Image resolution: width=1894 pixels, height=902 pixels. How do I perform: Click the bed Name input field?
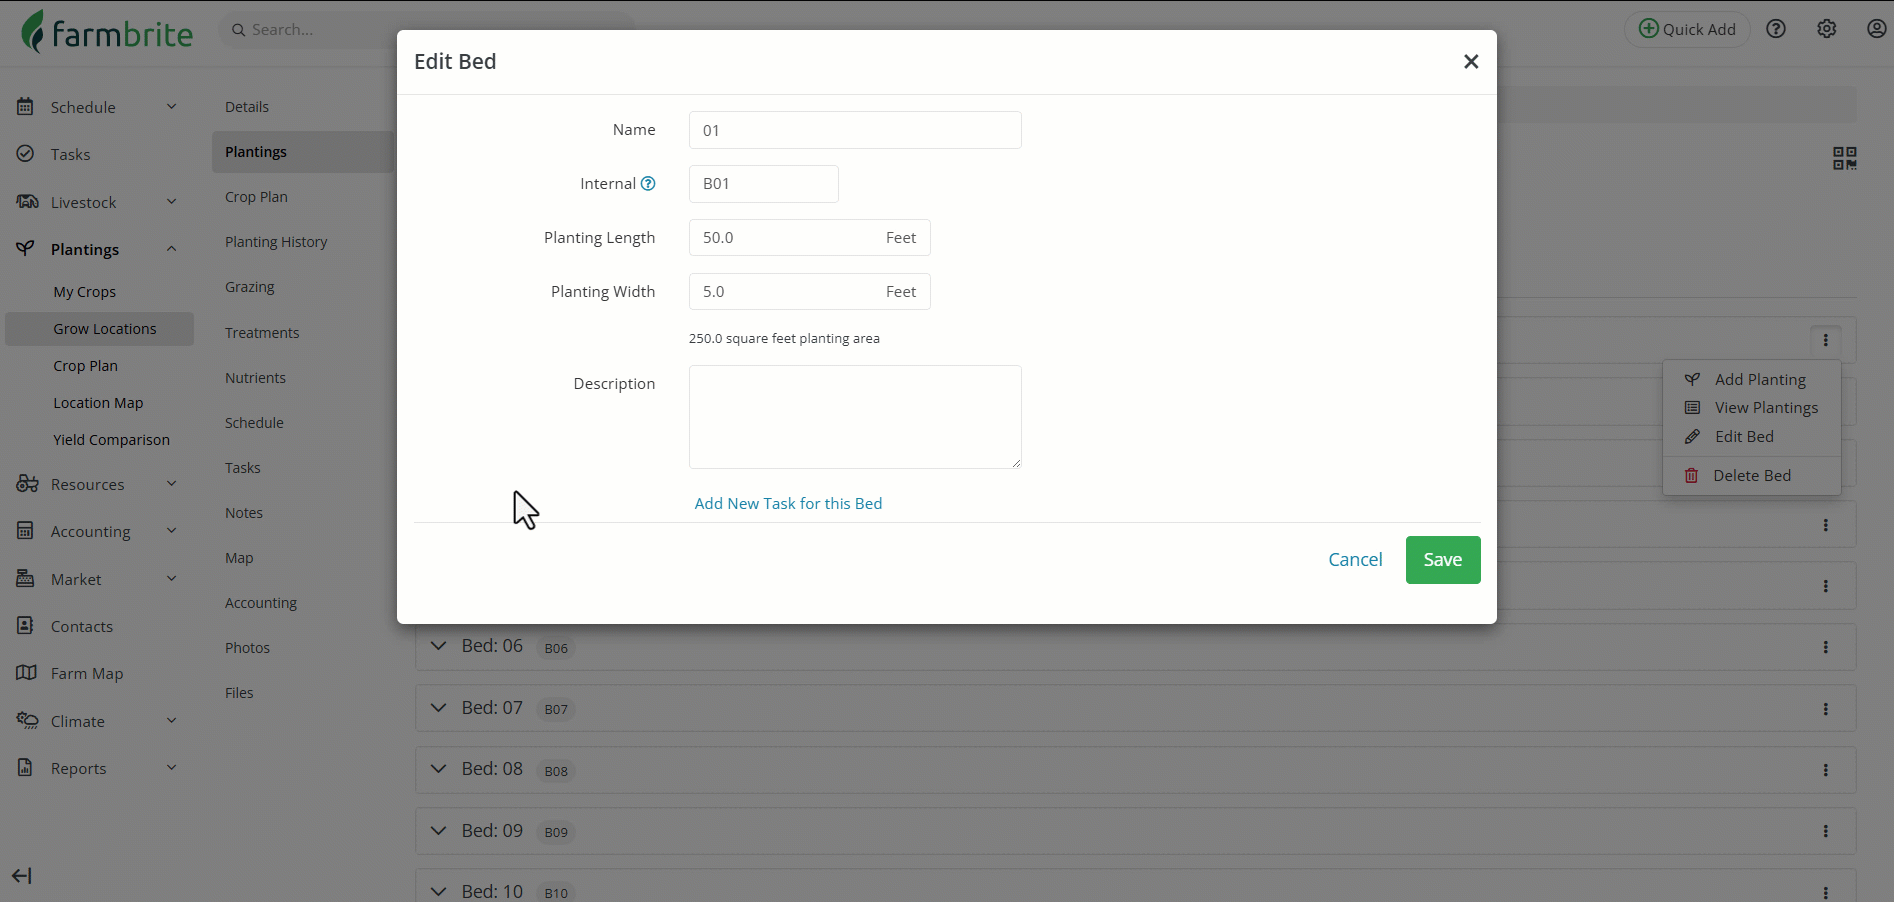click(855, 130)
